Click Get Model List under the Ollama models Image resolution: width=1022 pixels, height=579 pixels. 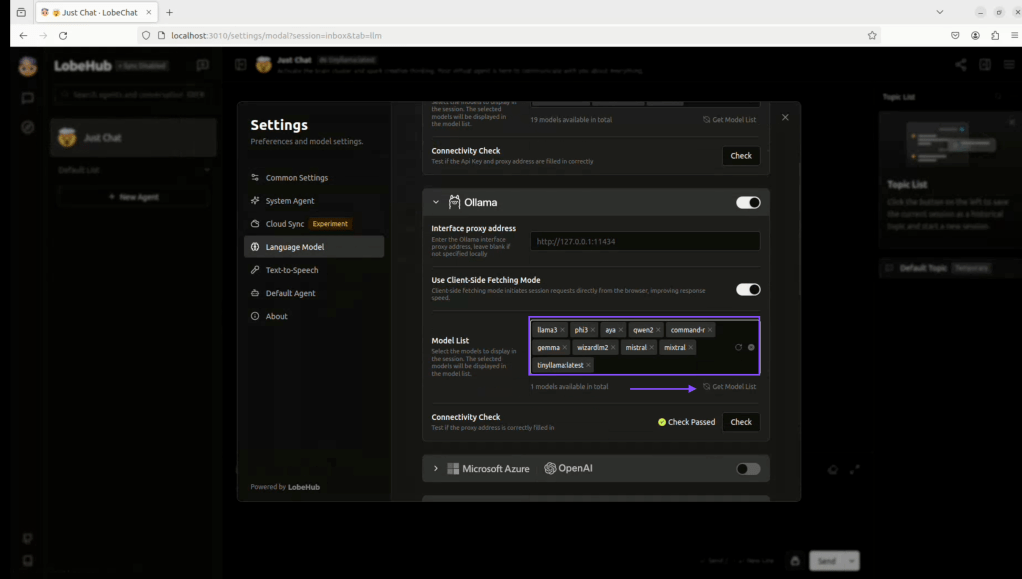click(x=729, y=386)
